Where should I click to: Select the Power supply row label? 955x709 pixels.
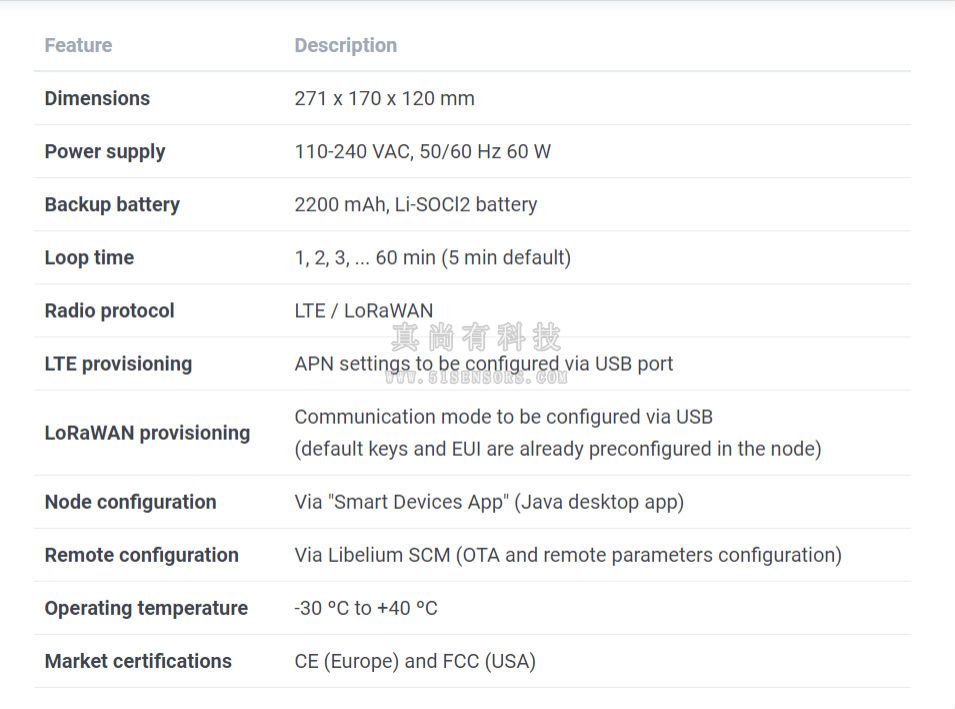click(x=105, y=152)
